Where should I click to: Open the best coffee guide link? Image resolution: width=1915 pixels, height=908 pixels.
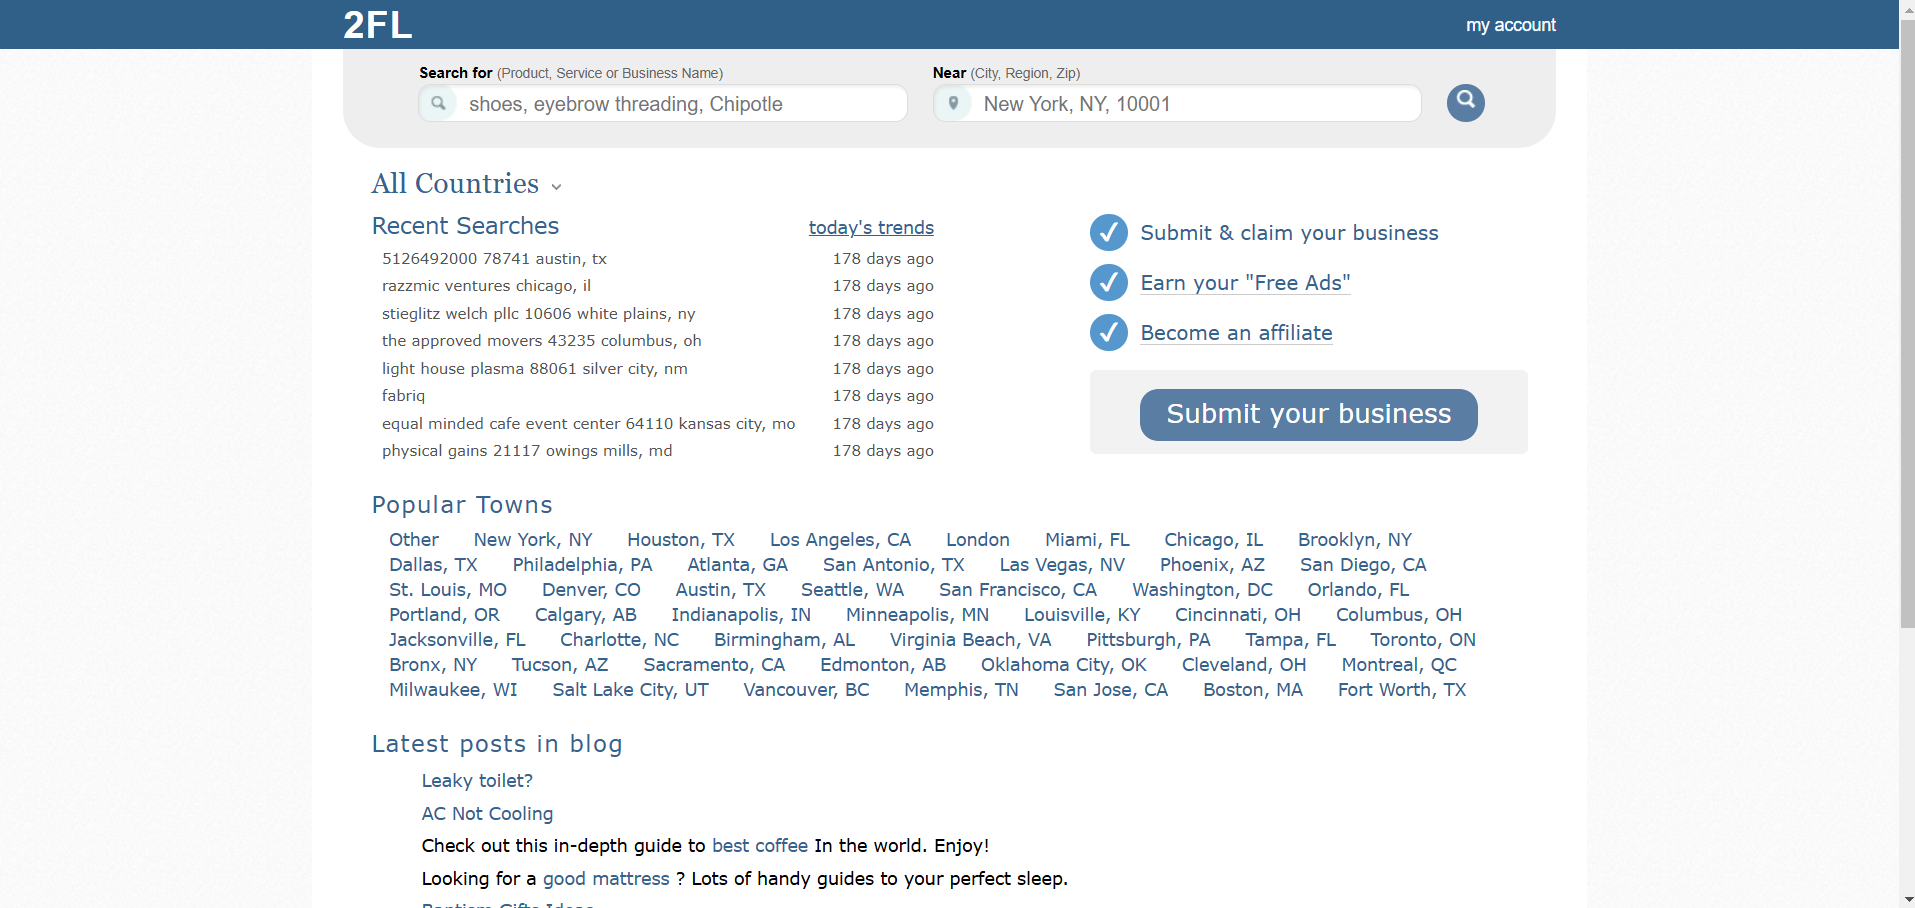click(760, 846)
